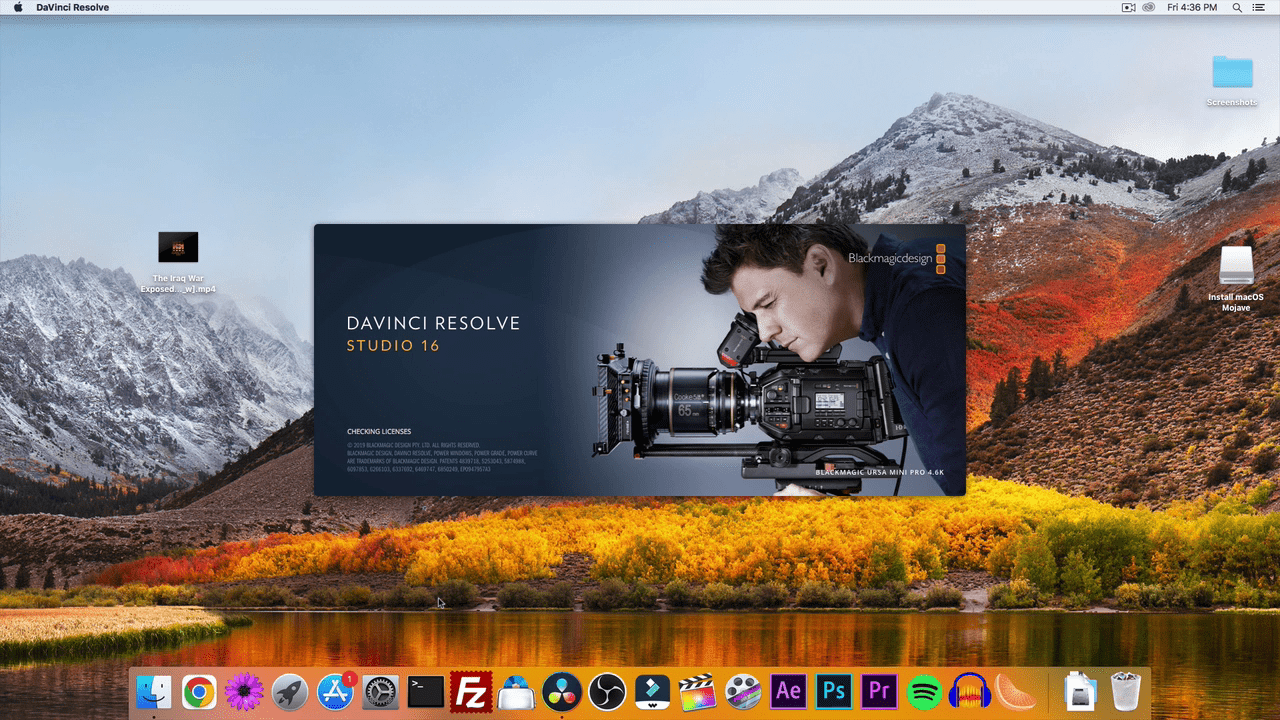Open the DaVinci Resolve menu bar item

[x=73, y=7]
